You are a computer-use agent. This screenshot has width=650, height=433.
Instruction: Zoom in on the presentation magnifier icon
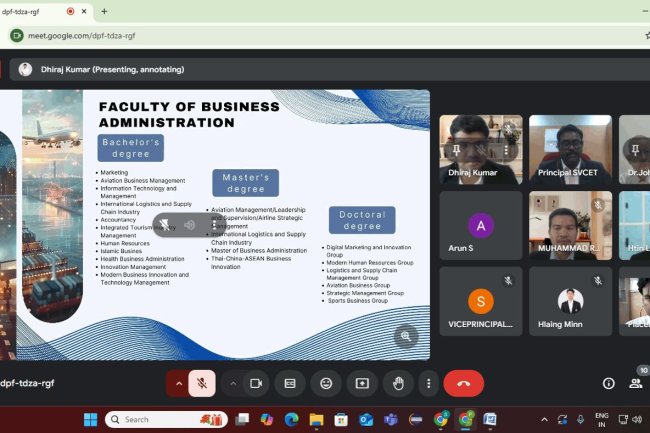click(x=406, y=336)
